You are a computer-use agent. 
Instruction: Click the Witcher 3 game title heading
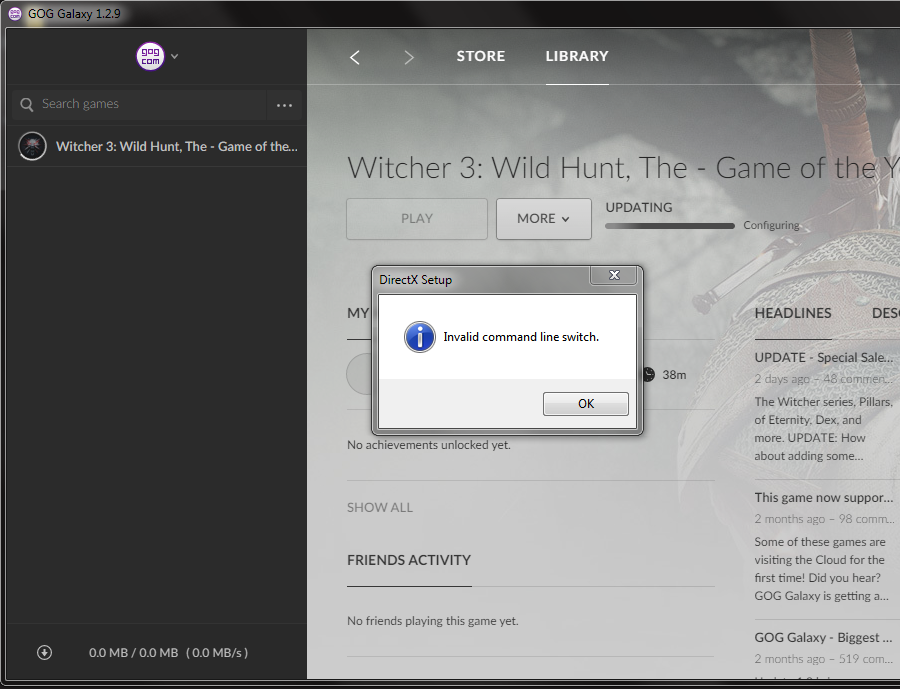pyautogui.click(x=623, y=168)
